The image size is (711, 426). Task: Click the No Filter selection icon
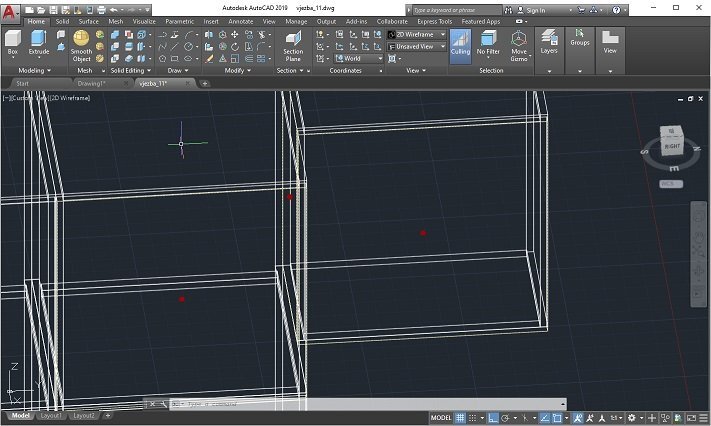point(488,43)
